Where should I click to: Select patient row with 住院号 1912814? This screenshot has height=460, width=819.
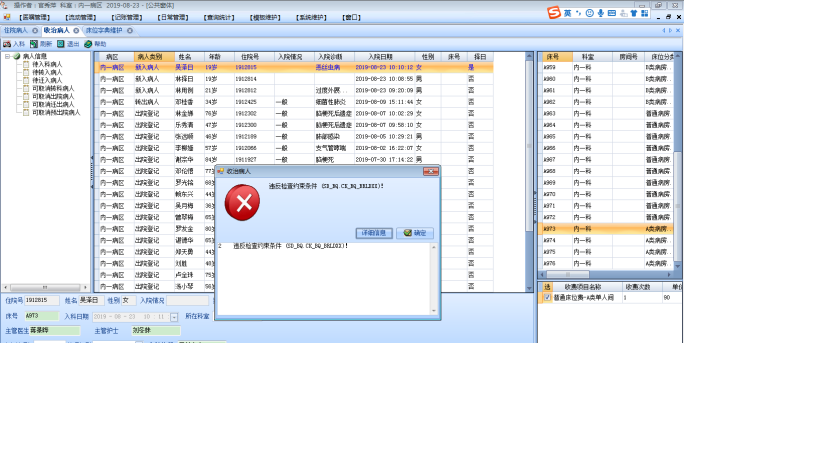pos(296,79)
